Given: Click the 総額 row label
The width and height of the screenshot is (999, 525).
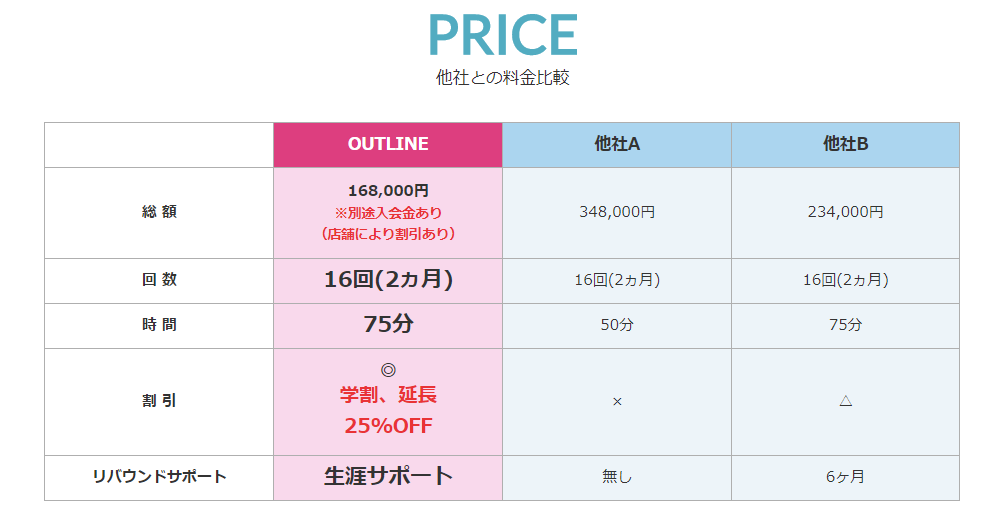Looking at the screenshot, I should point(159,212).
